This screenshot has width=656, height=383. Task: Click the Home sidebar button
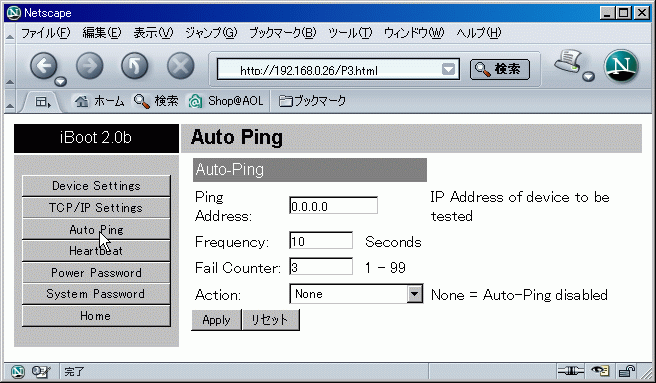96,316
